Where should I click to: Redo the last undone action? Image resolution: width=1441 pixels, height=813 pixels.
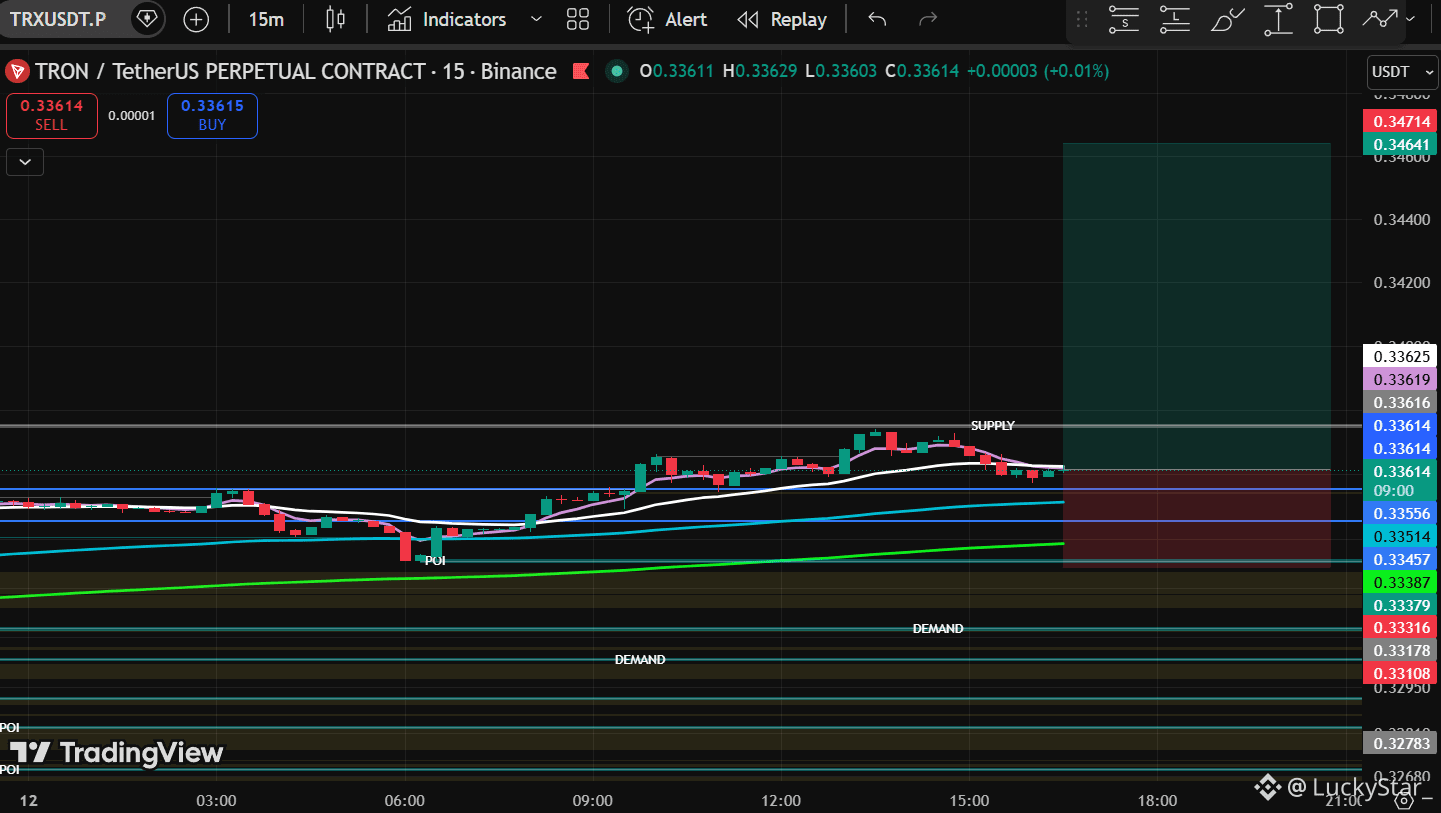coord(928,19)
